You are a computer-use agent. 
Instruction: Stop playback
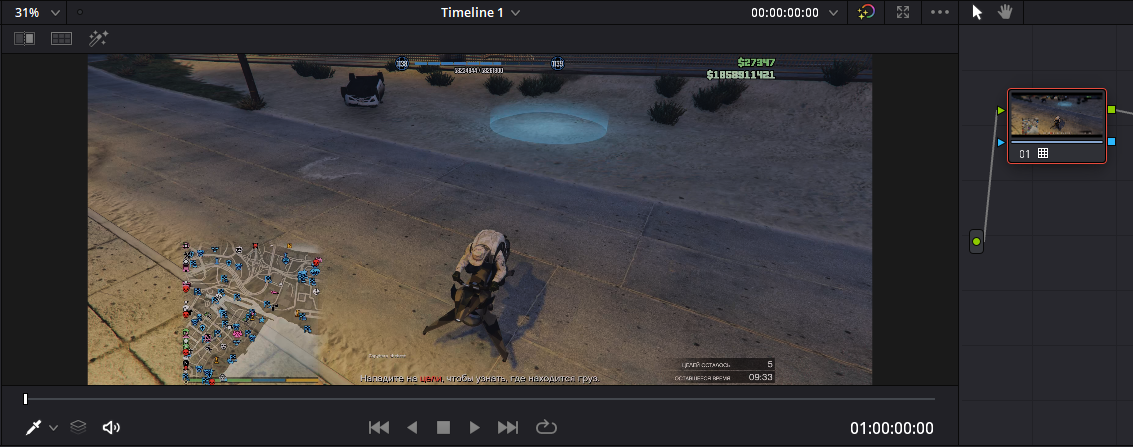click(x=443, y=428)
